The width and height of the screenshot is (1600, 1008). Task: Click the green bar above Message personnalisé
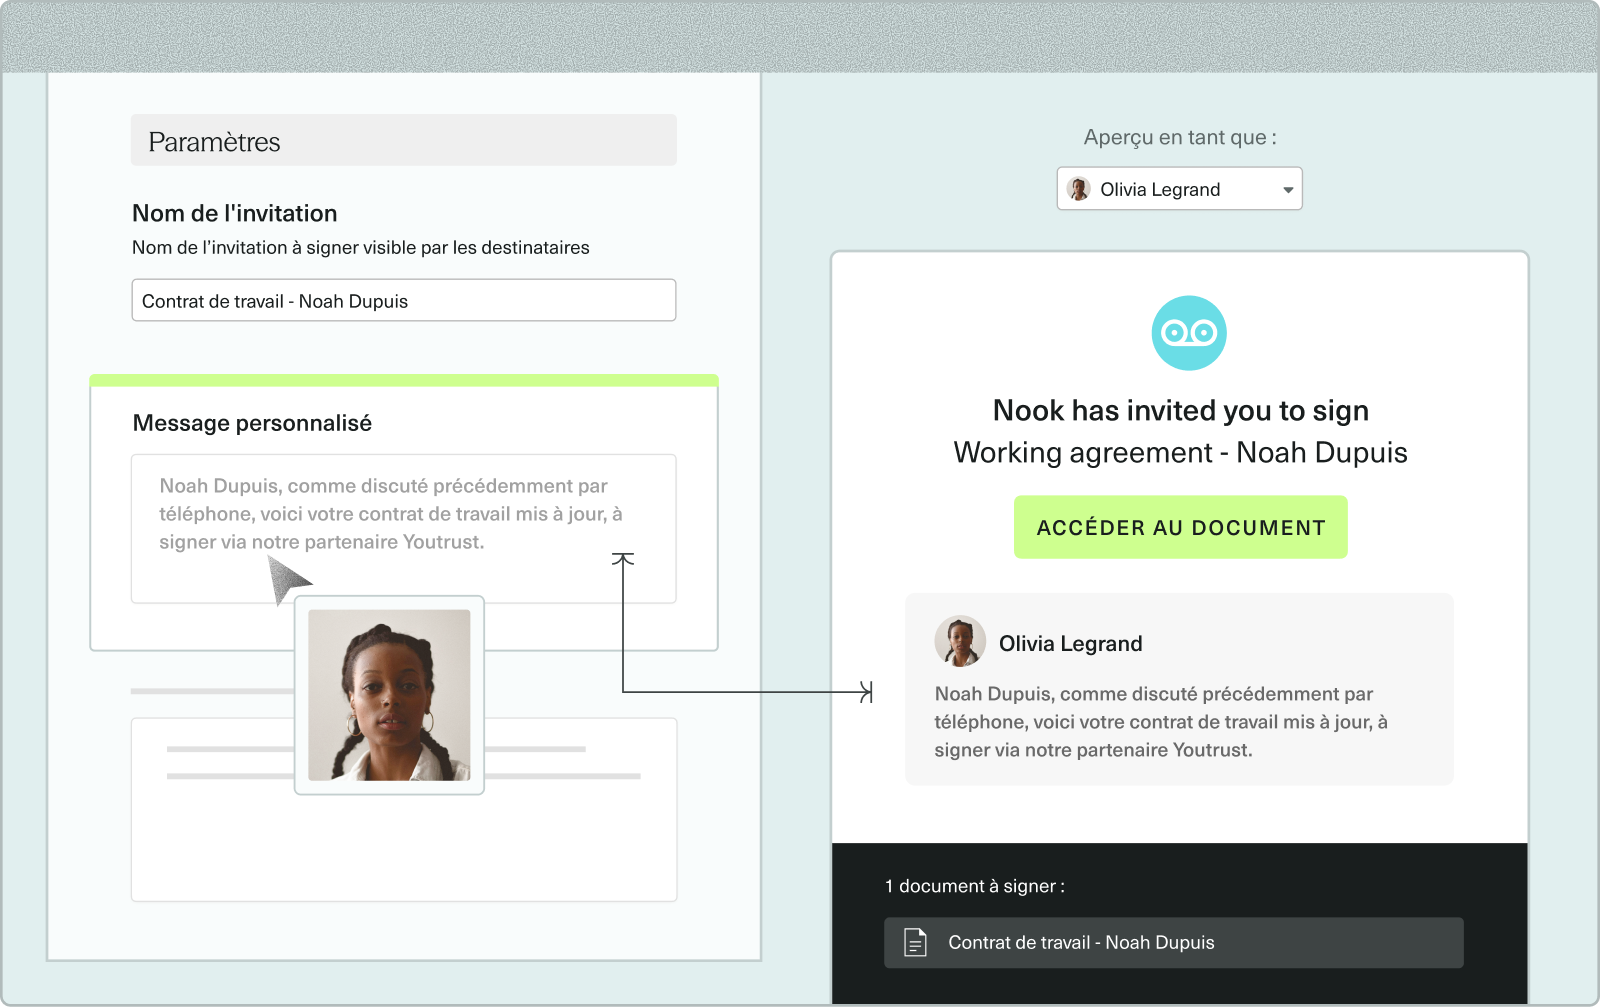click(x=404, y=380)
